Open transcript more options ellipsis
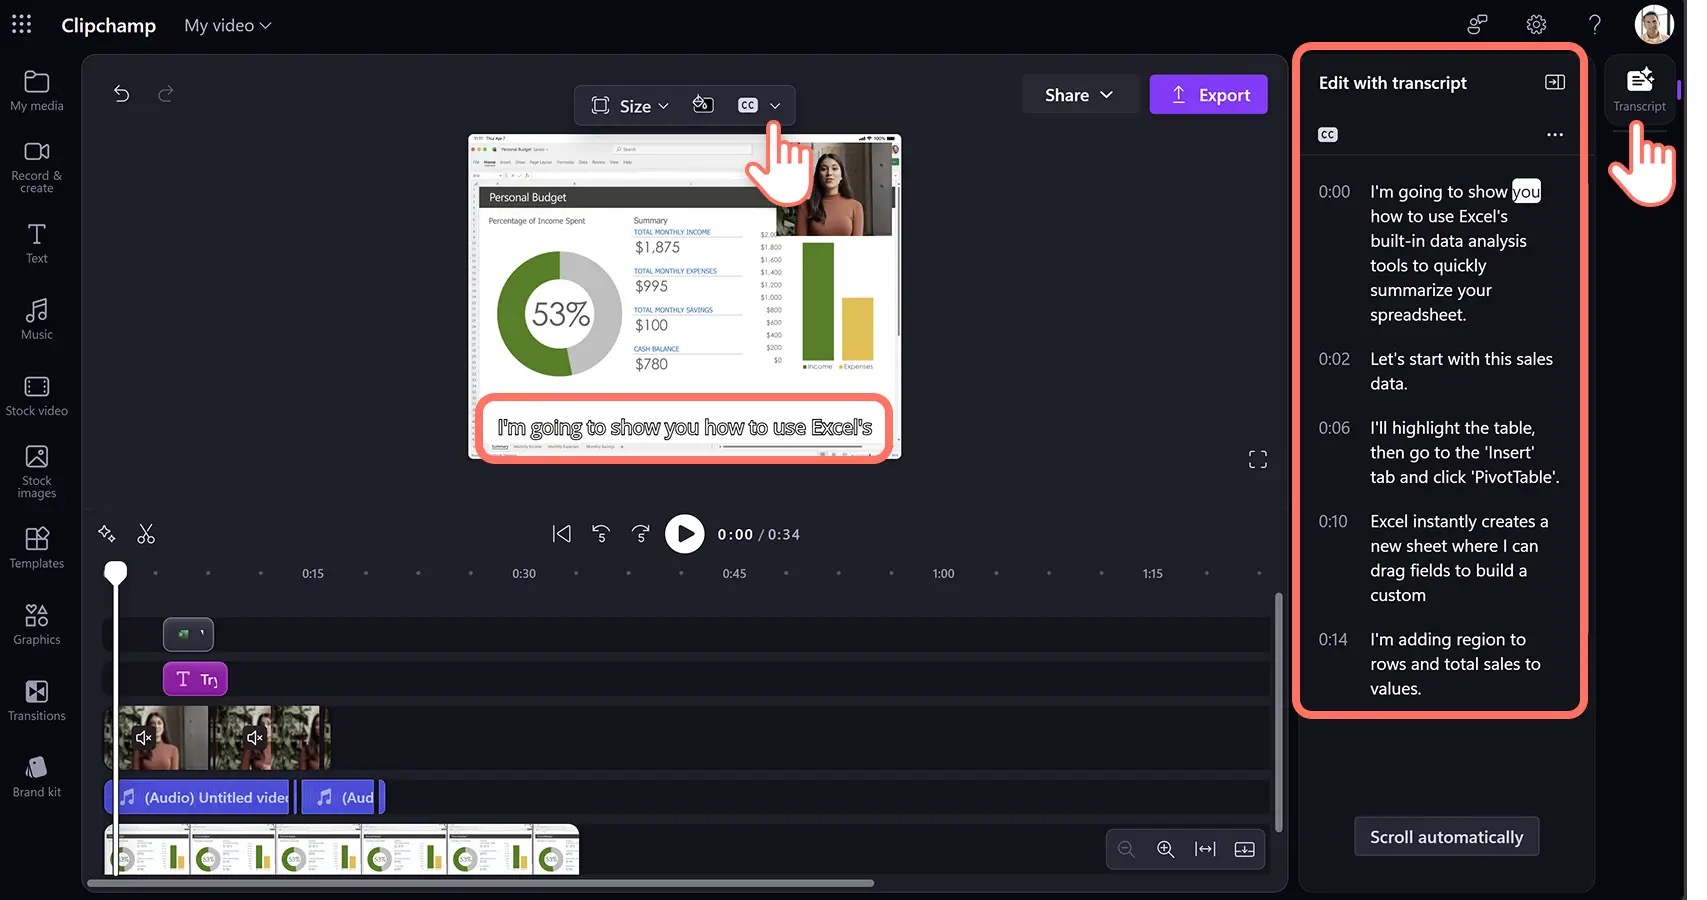Viewport: 1707px width, 900px height. (x=1554, y=134)
